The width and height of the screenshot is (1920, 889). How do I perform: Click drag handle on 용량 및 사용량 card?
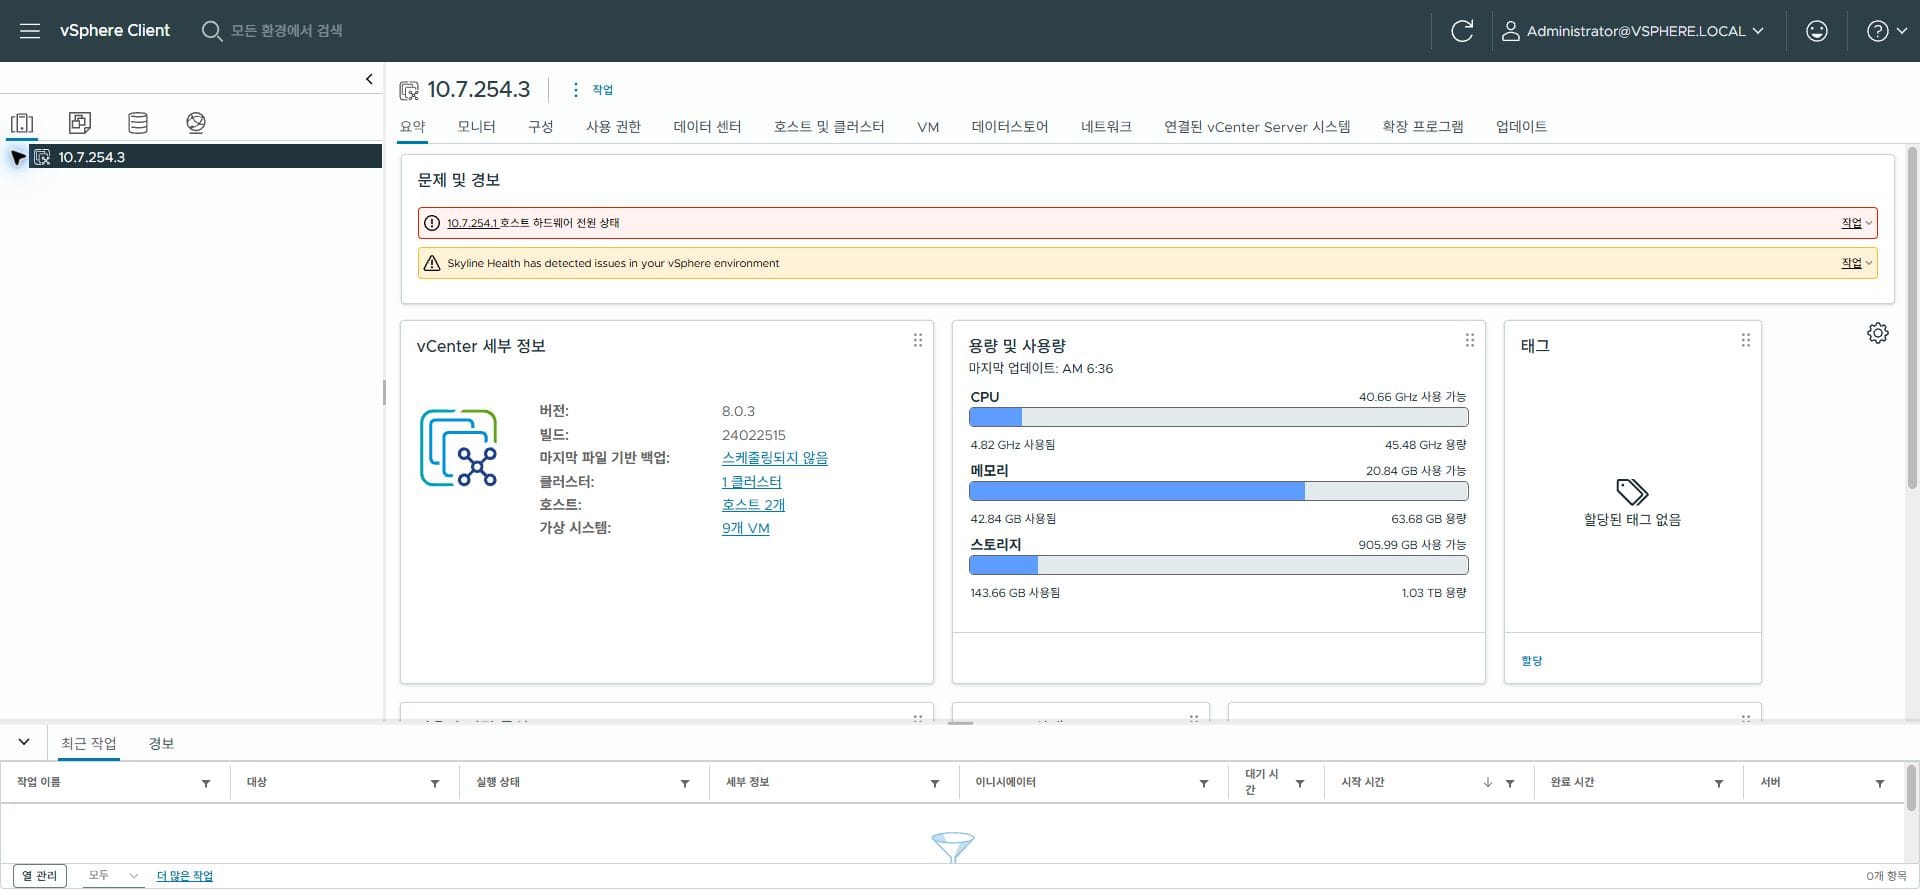click(x=1469, y=340)
